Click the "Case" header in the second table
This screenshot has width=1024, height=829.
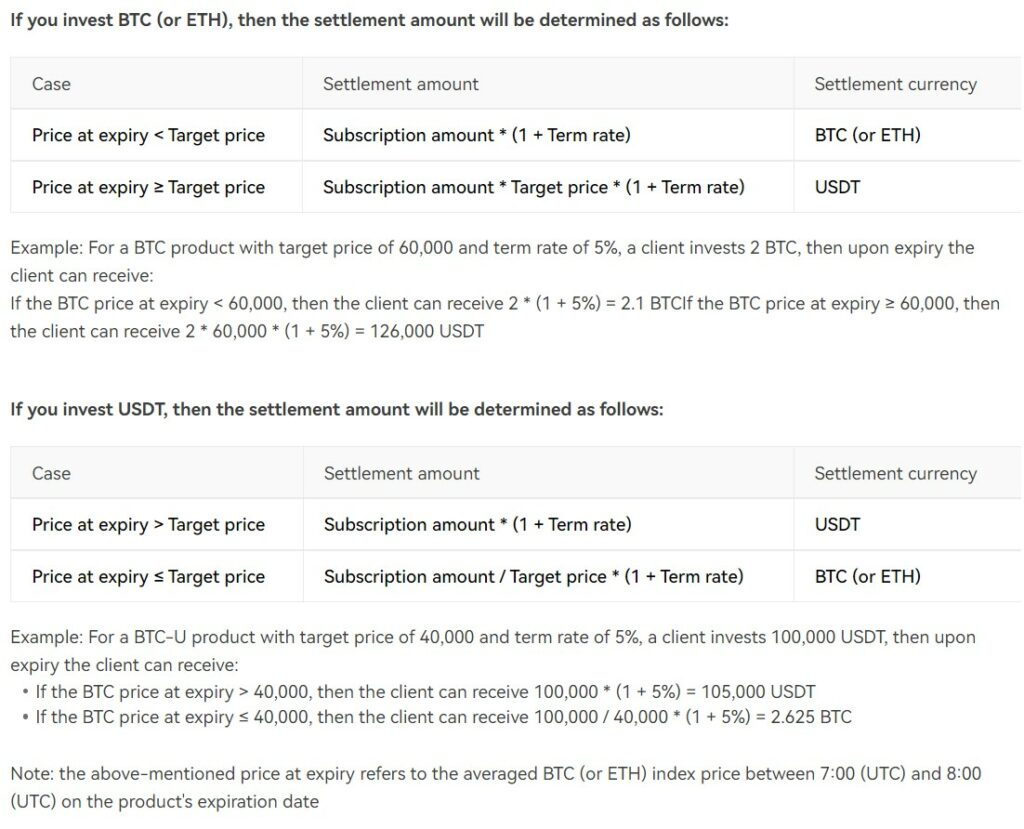pyautogui.click(x=51, y=473)
